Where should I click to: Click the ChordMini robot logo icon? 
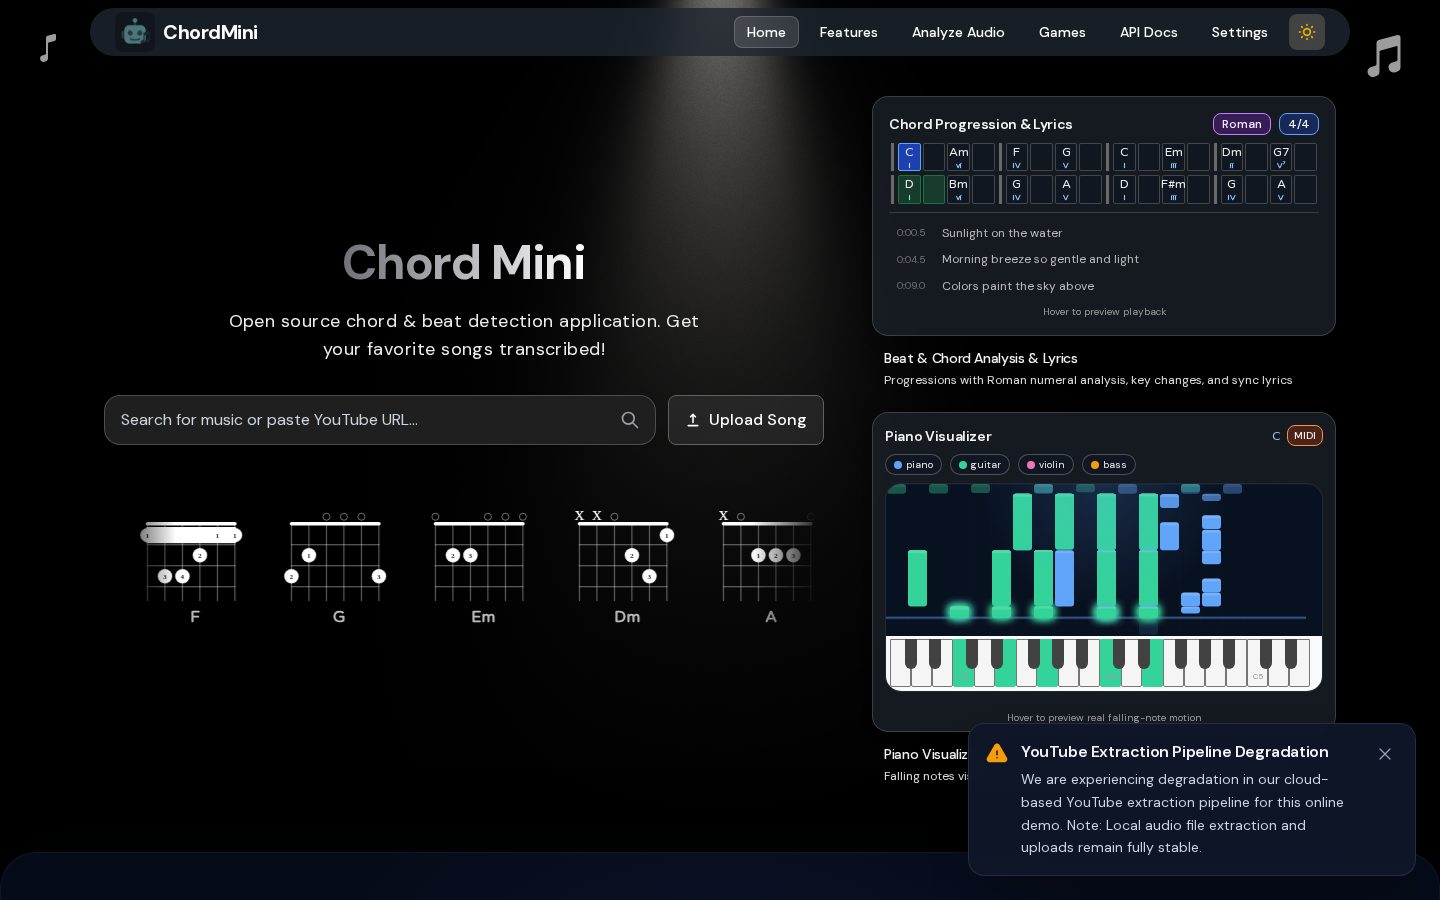(134, 32)
